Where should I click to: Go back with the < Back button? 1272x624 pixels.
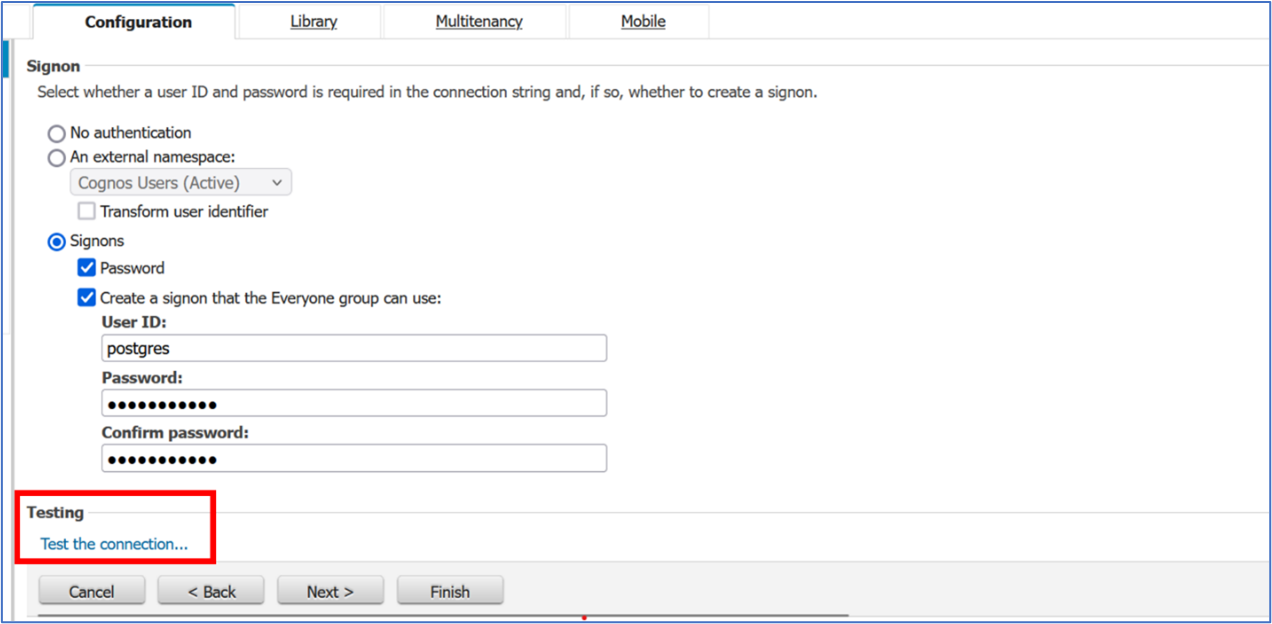(x=211, y=591)
